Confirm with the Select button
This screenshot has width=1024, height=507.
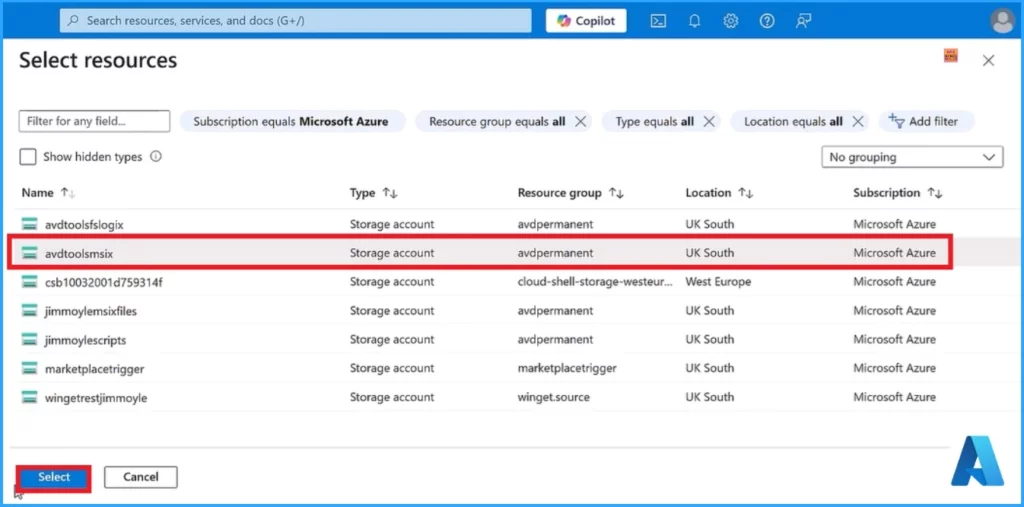[x=54, y=478]
